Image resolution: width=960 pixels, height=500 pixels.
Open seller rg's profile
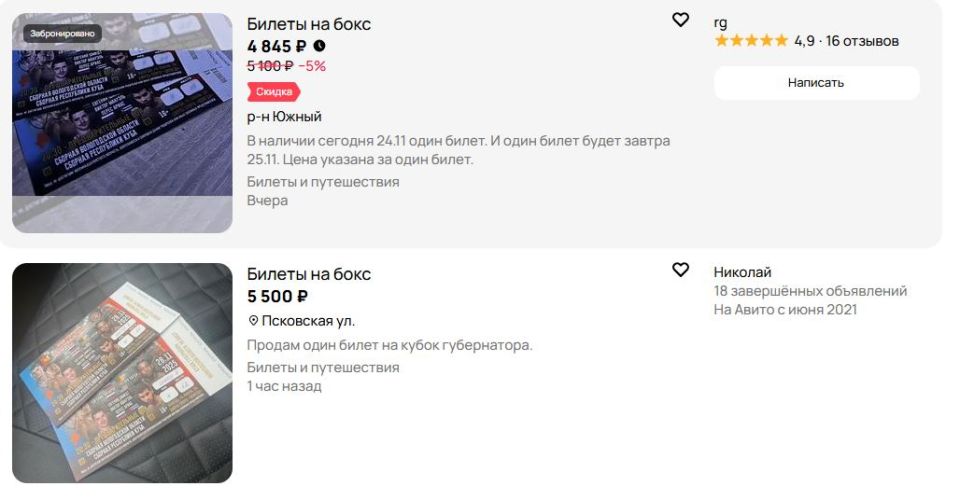(721, 22)
